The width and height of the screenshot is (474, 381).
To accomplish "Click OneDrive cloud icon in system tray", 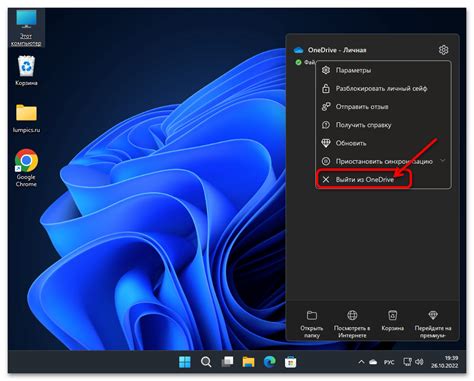I will [373, 362].
